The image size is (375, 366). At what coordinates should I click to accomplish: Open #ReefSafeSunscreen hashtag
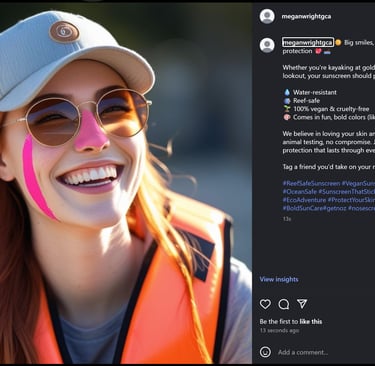[311, 183]
